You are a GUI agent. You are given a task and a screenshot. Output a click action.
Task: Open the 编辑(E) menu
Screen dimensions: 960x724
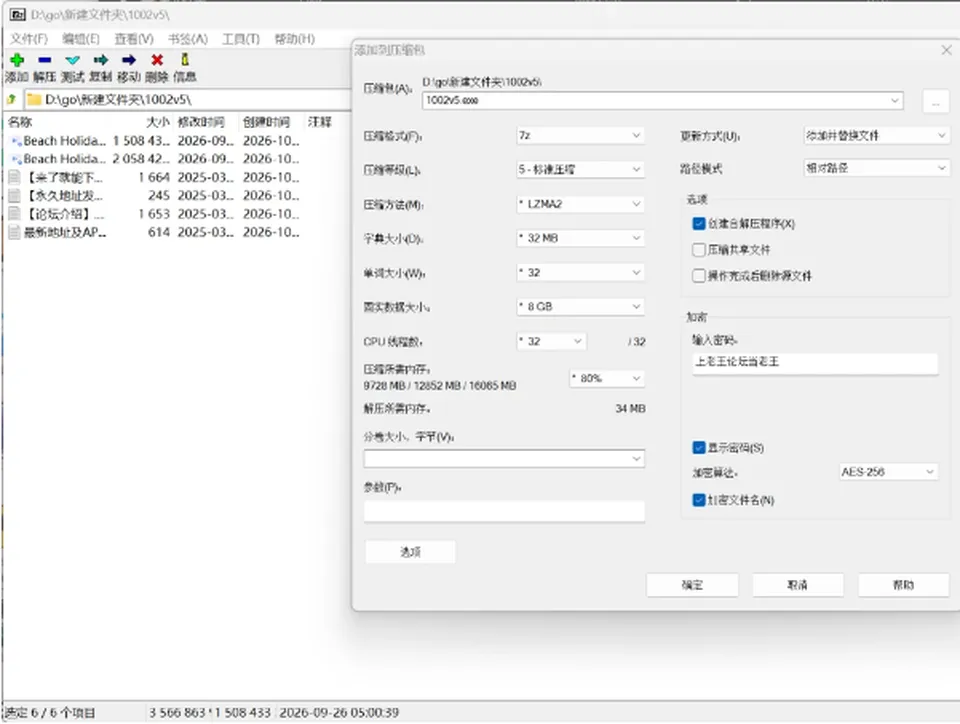pos(81,39)
